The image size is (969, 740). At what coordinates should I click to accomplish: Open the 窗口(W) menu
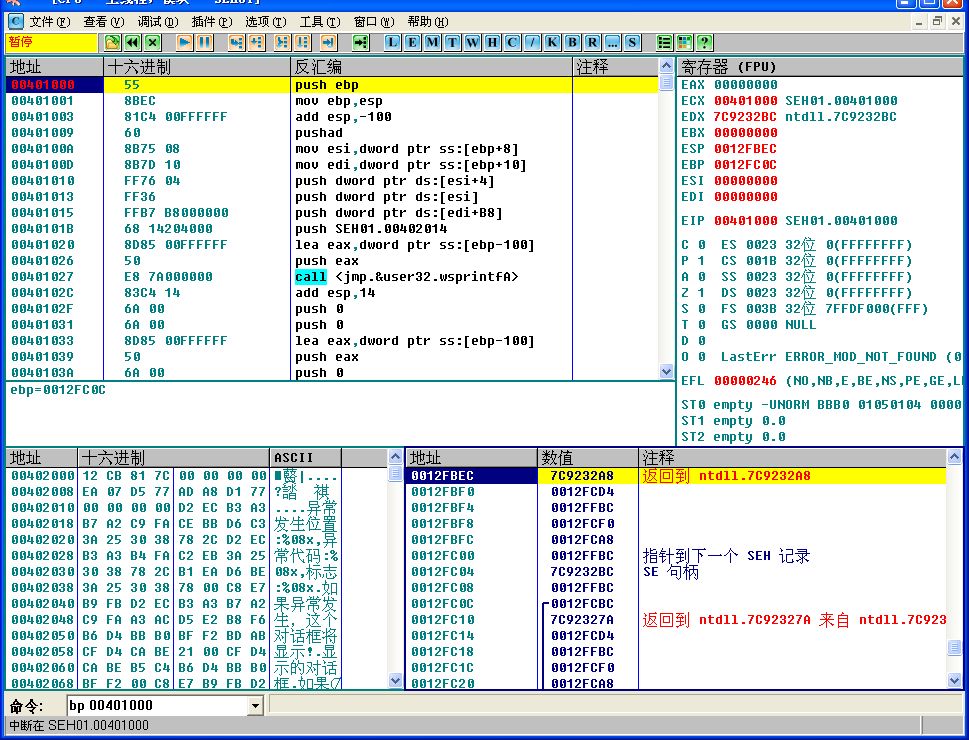click(374, 22)
